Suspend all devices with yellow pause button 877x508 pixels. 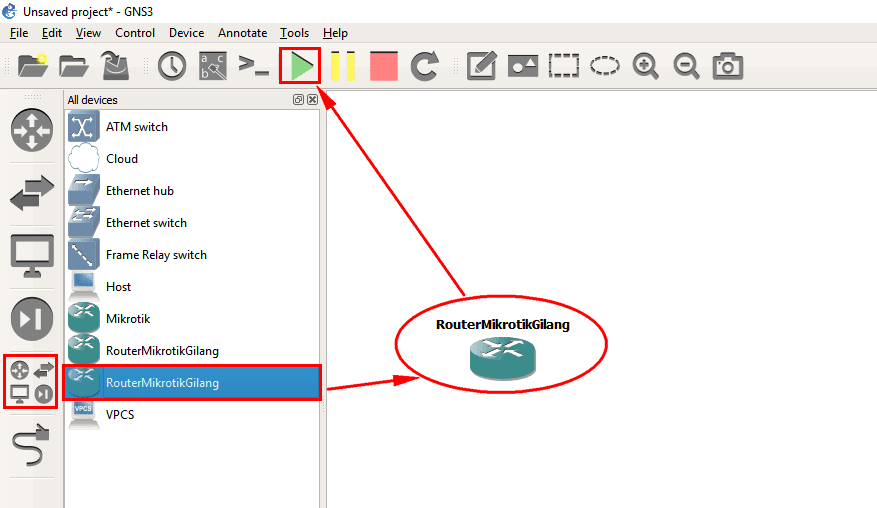[x=343, y=66]
